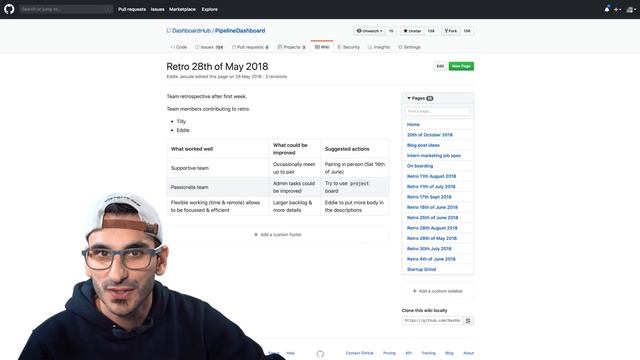
Task: Open the 20th of October 2018 page
Action: [x=430, y=135]
